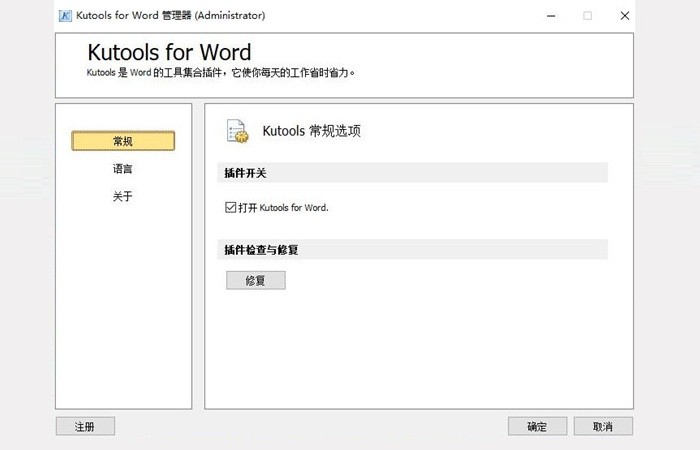Viewport: 700px width, 450px height.
Task: Uncheck the 打开 Kutools for Word checkbox
Action: coord(231,208)
